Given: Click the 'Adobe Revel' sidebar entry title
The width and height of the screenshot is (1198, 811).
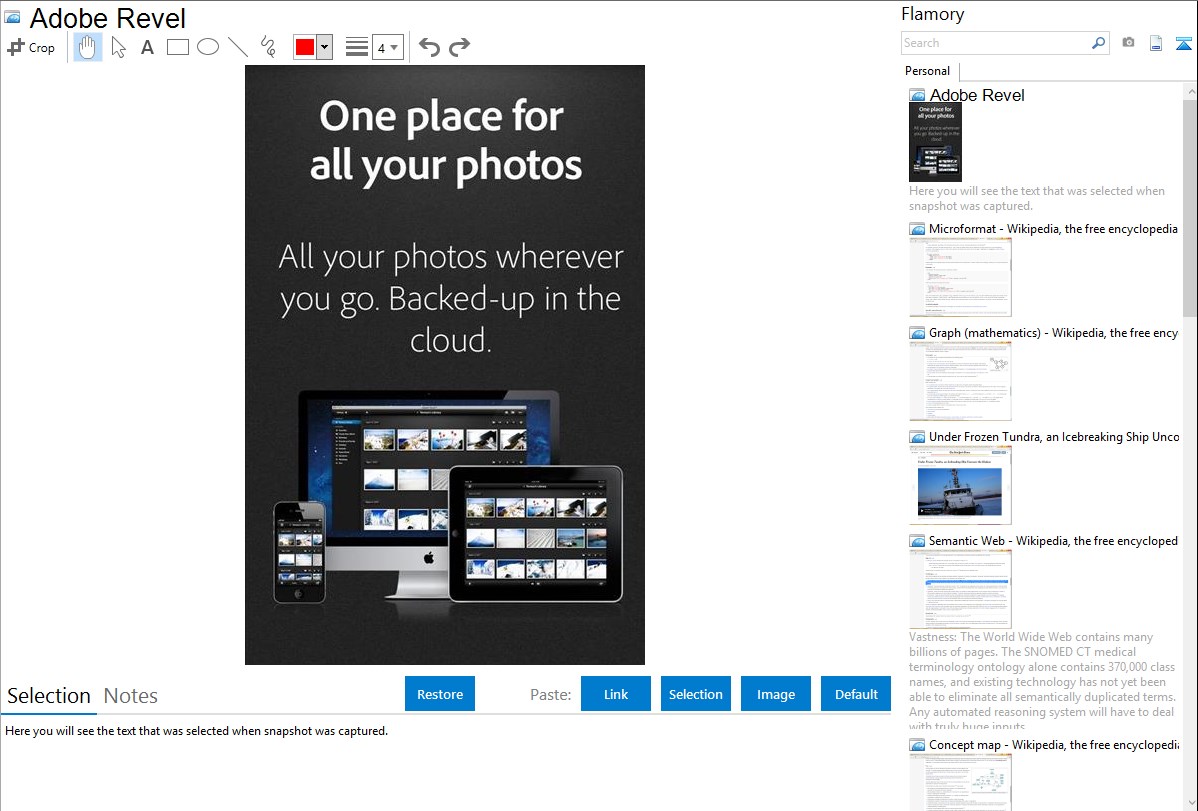Looking at the screenshot, I should click(x=976, y=96).
